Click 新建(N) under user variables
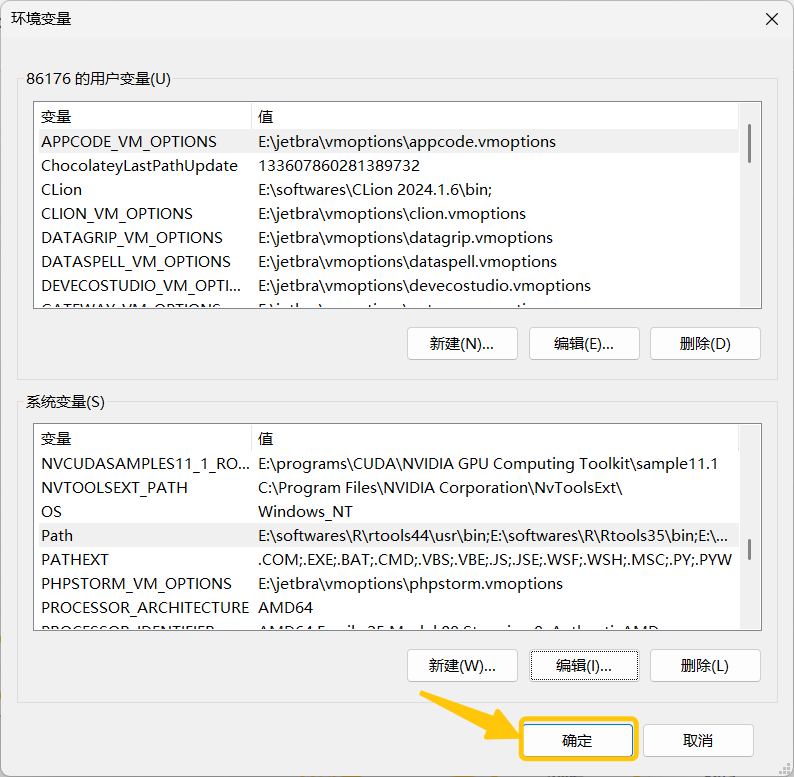This screenshot has height=777, width=794. [462, 343]
